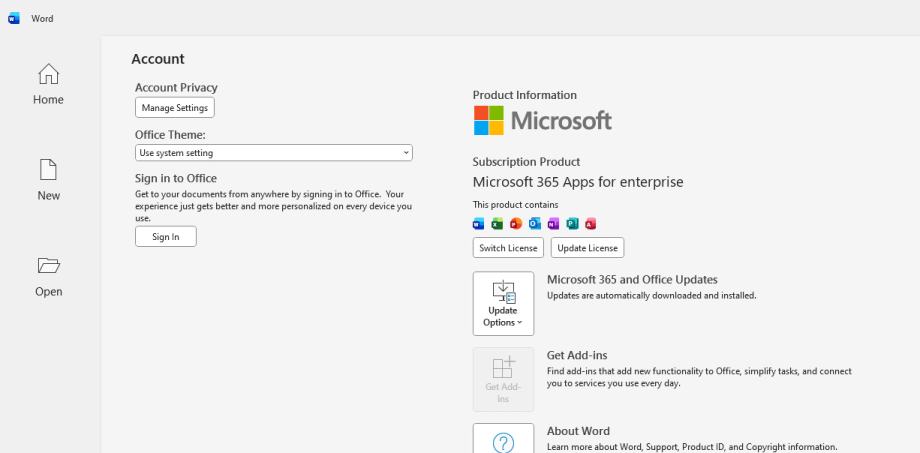
Task: Click the Open folder sidebar icon
Action: (48, 276)
